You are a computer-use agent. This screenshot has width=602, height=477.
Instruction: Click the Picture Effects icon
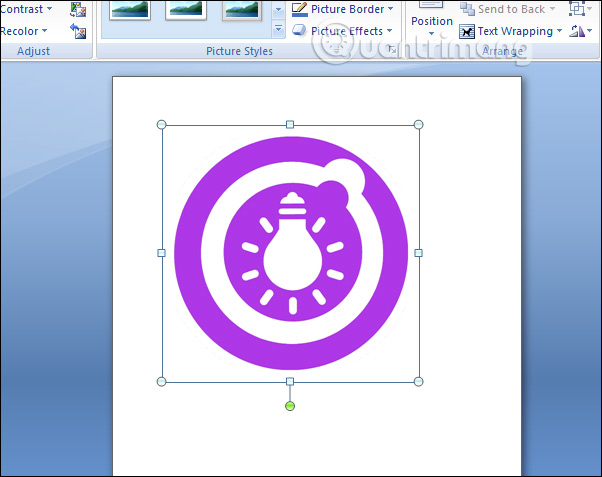point(299,30)
